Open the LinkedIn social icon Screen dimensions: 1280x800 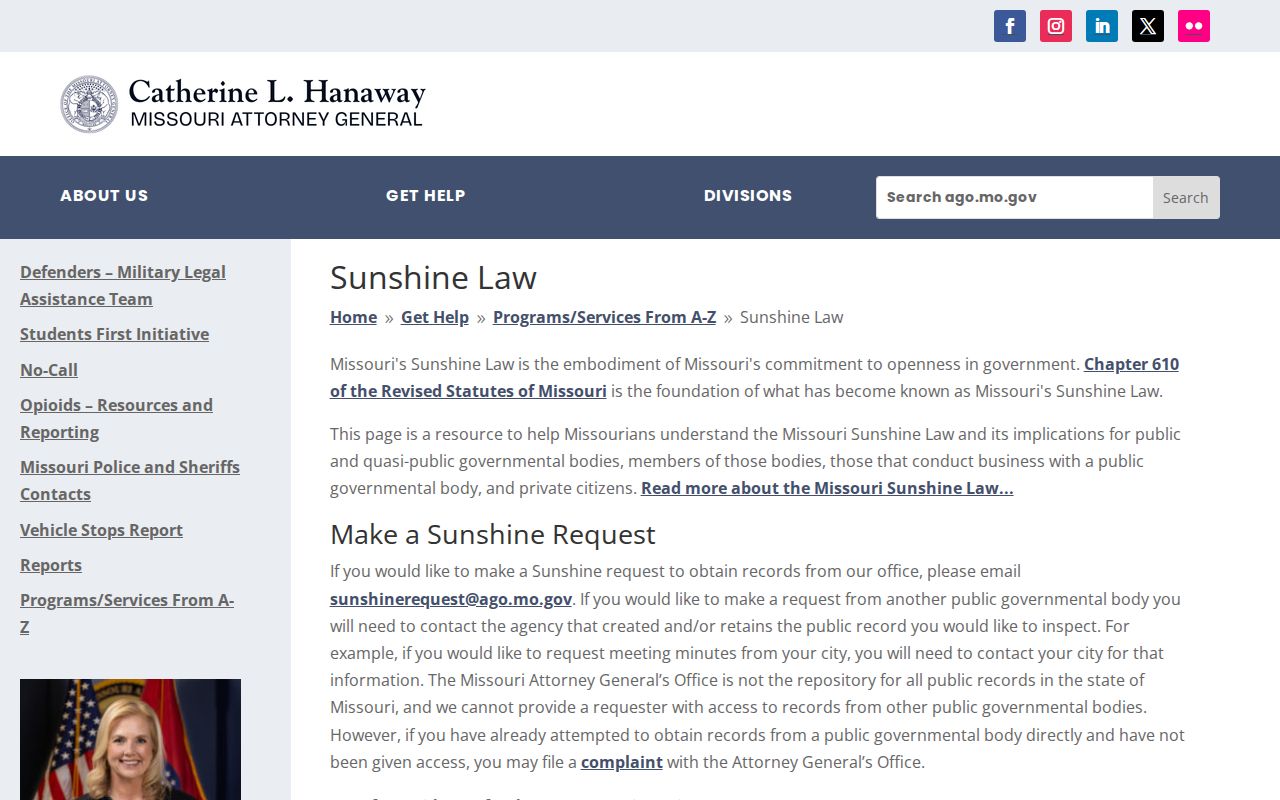point(1102,26)
